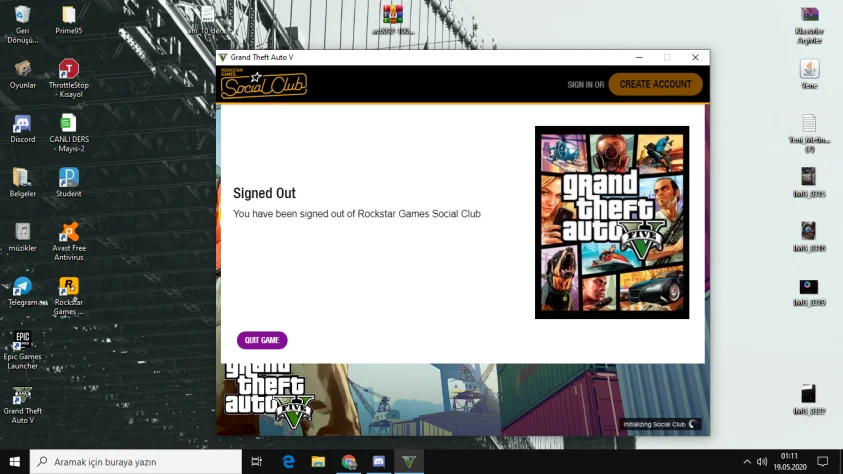
Task: Open Task View from taskbar
Action: coord(256,462)
